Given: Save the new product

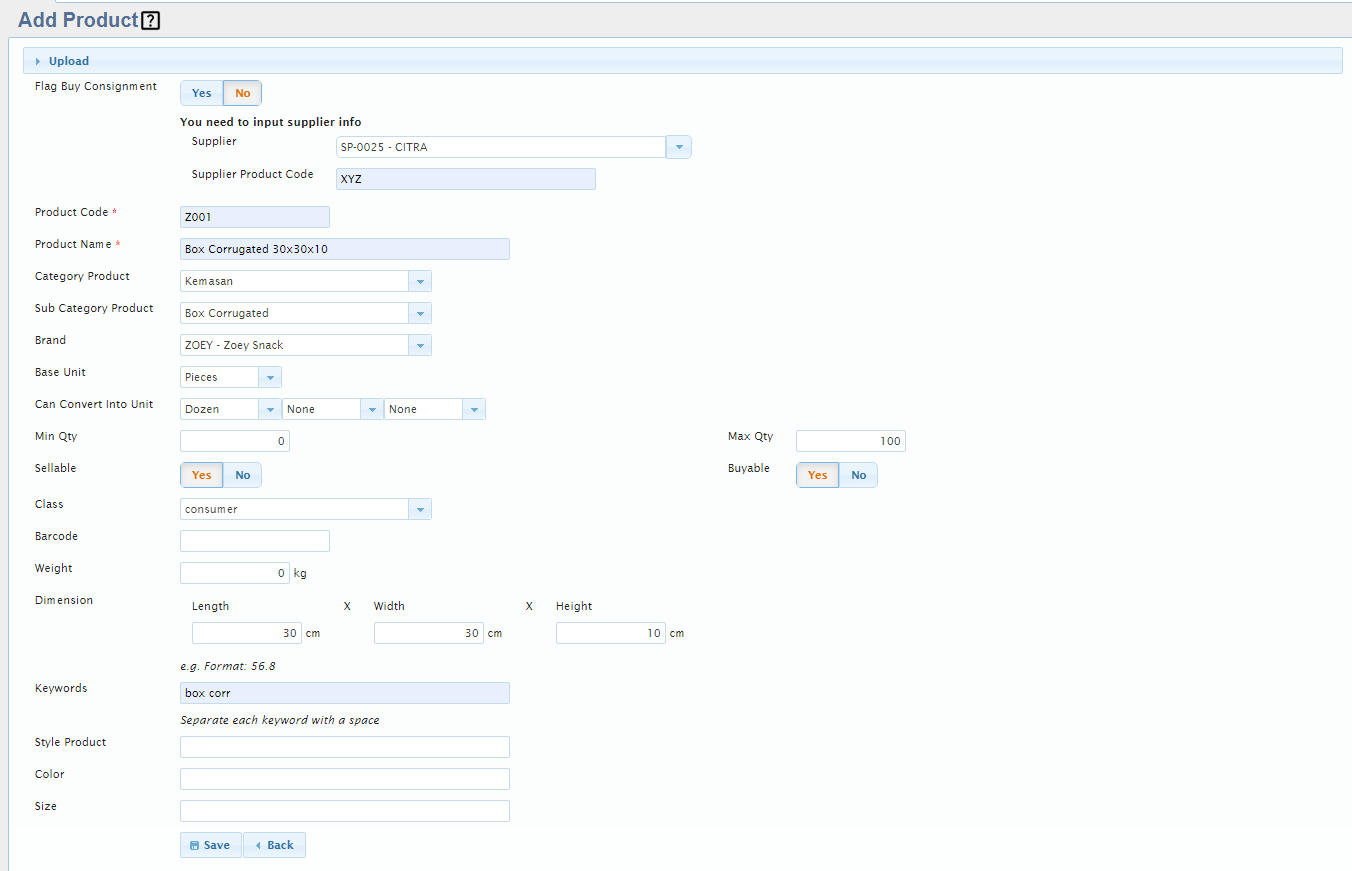Looking at the screenshot, I should (x=211, y=845).
